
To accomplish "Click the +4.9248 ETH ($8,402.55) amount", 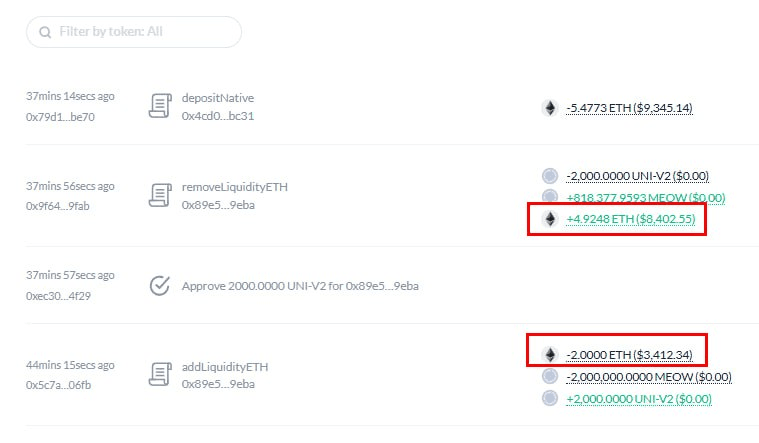I will point(631,219).
